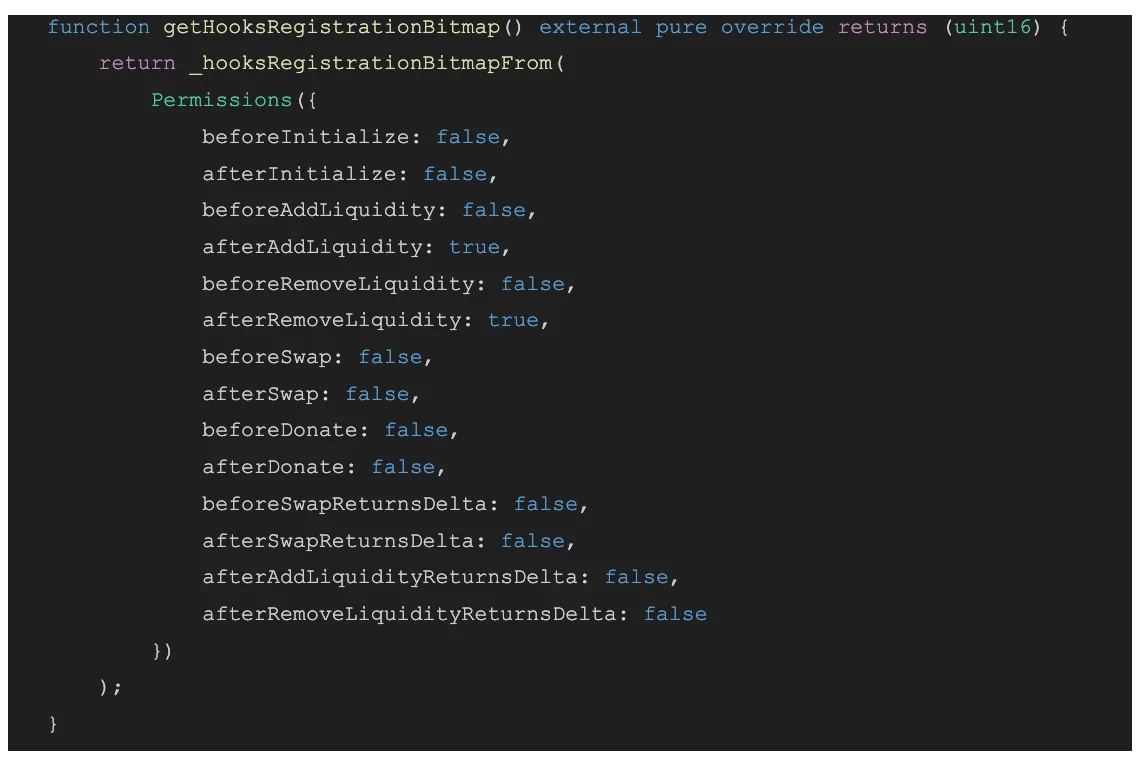Click the true value of afterAddLiquidity
The width and height of the screenshot is (1146, 762).
(x=474, y=247)
